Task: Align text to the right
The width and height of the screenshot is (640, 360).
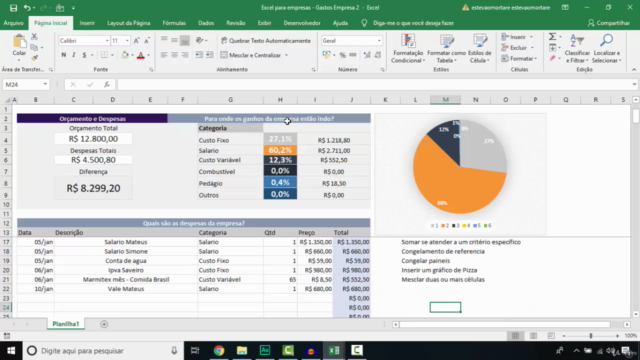Action: click(185, 55)
